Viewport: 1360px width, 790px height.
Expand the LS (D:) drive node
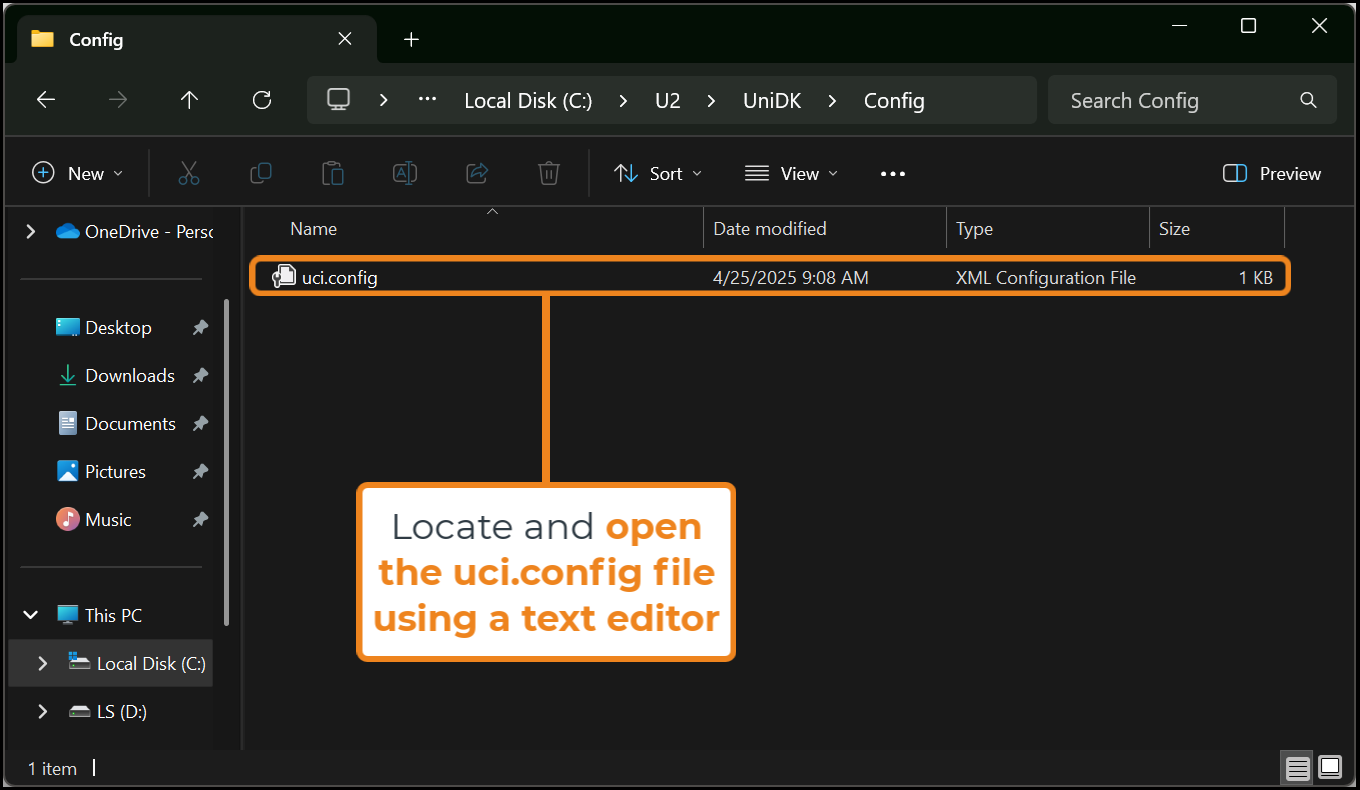(42, 712)
